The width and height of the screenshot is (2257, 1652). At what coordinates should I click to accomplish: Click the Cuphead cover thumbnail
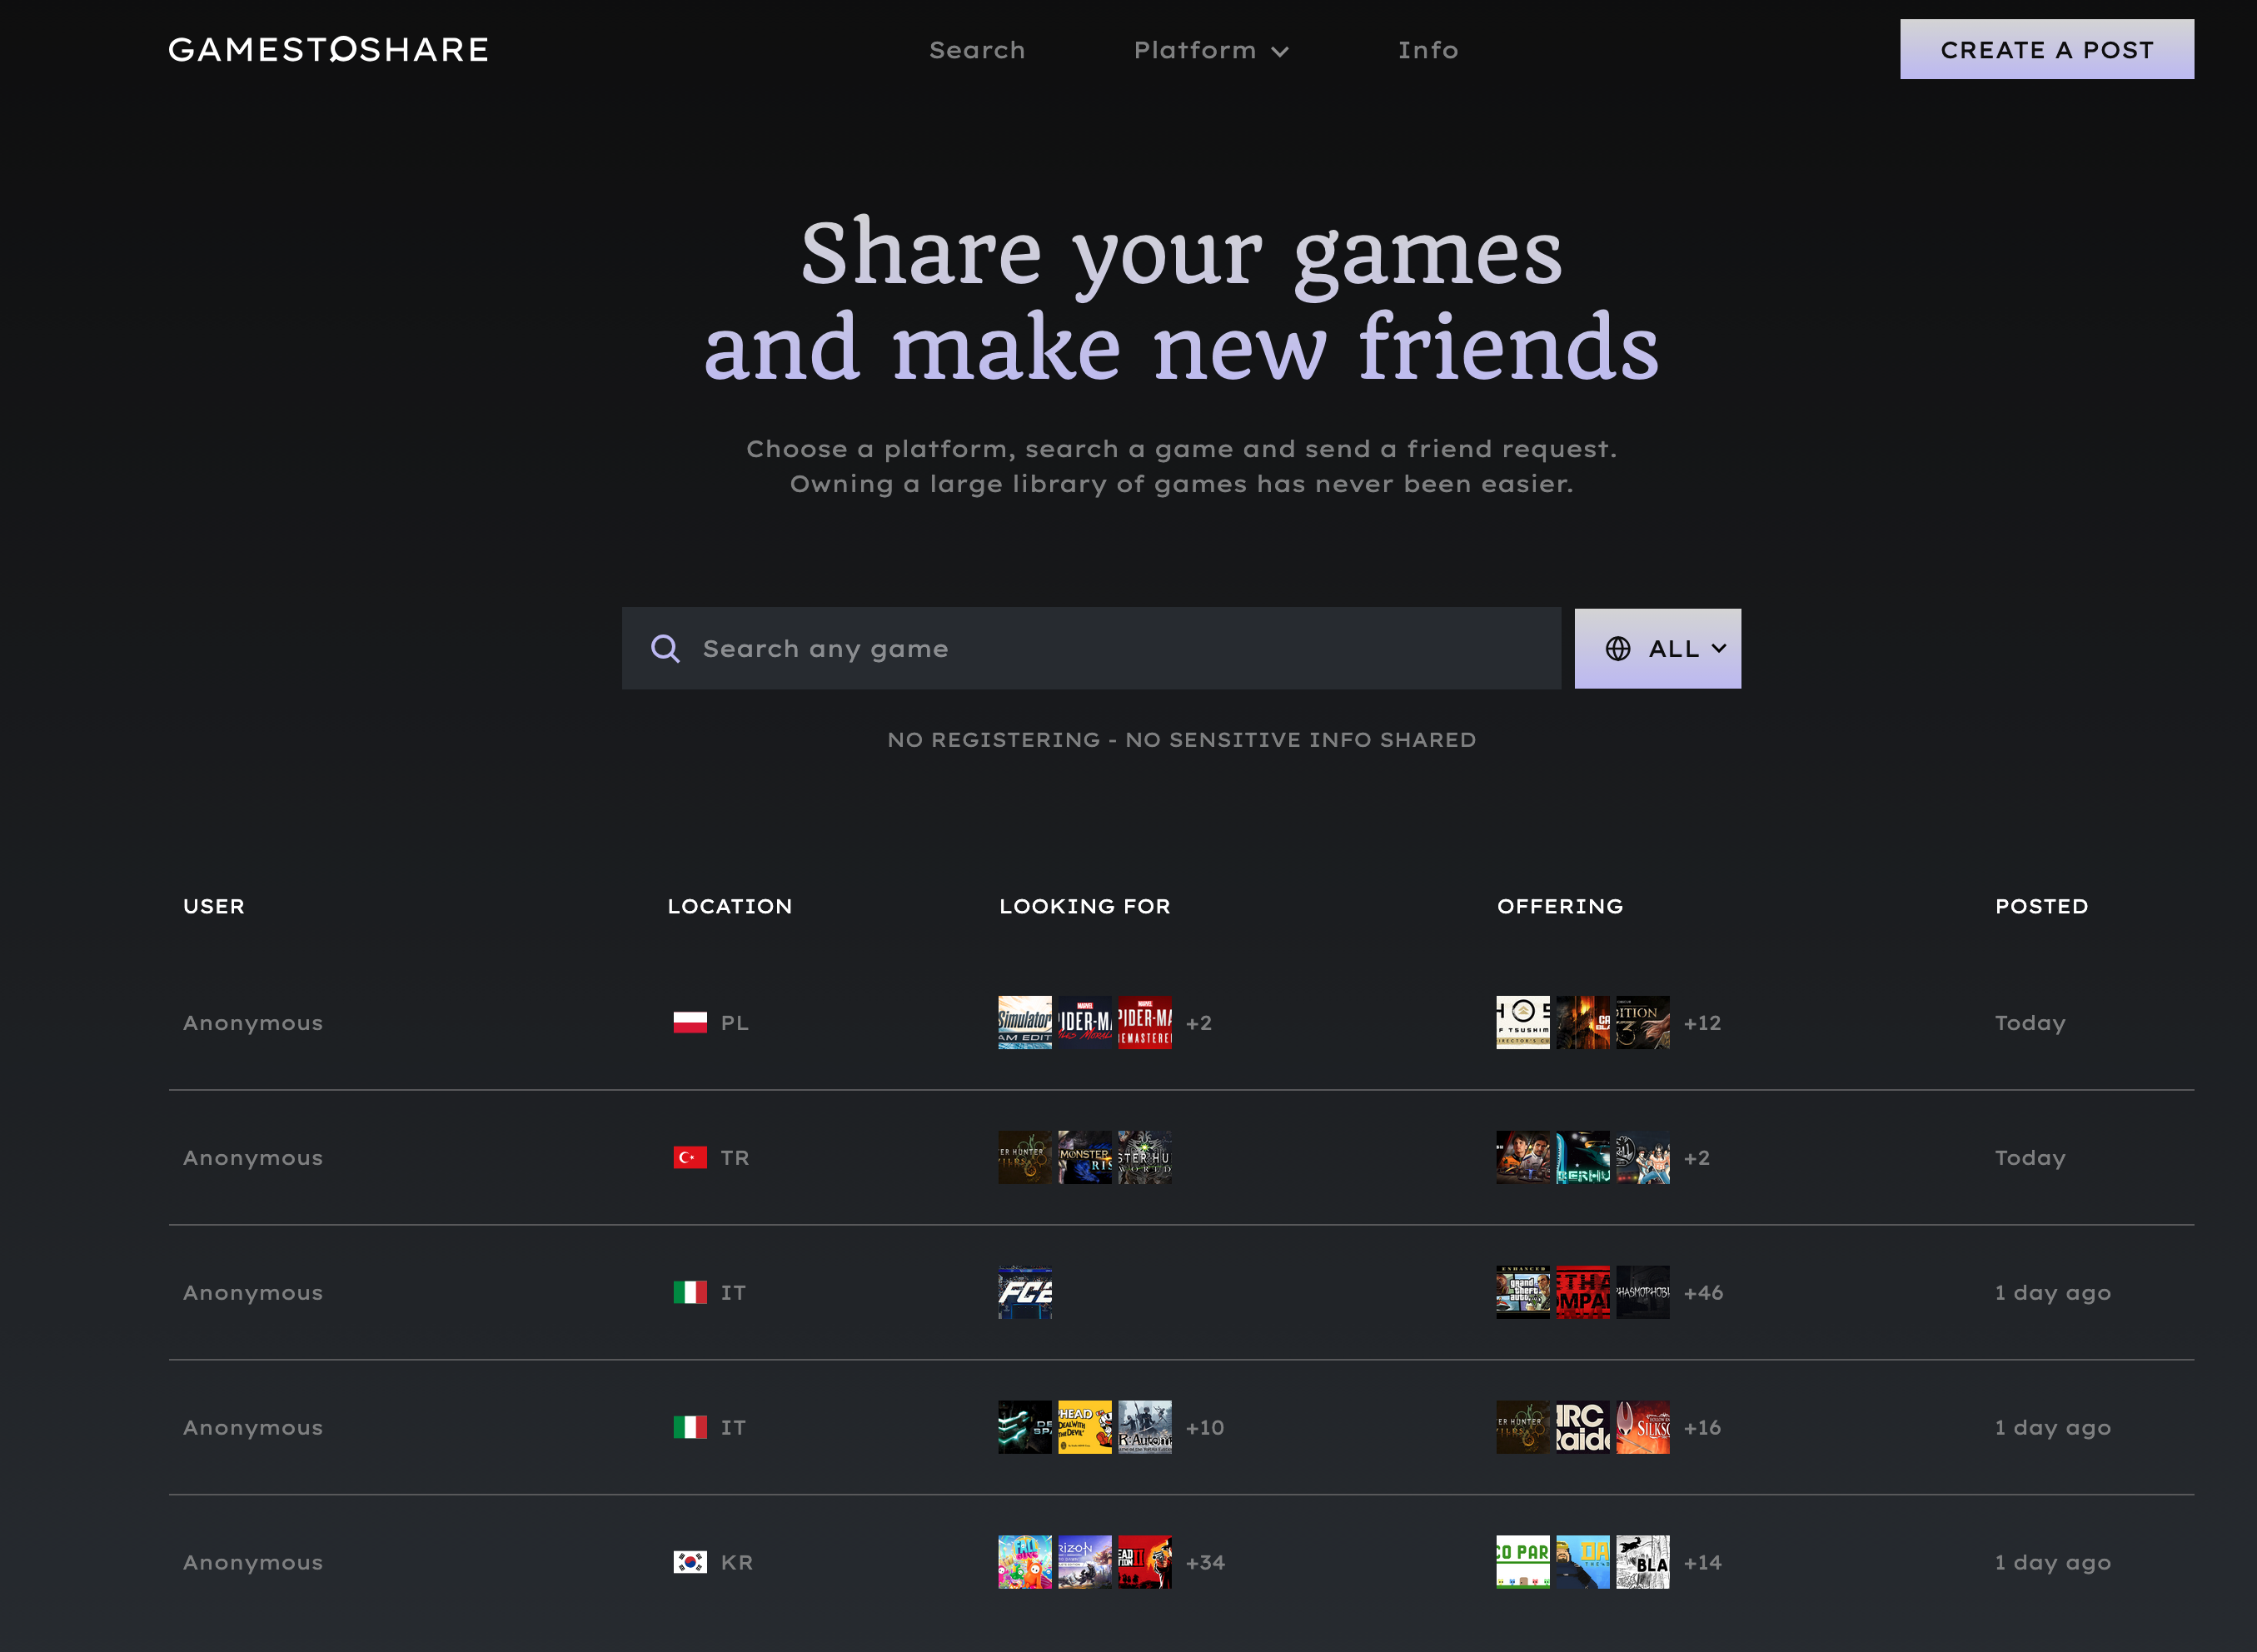click(1084, 1427)
